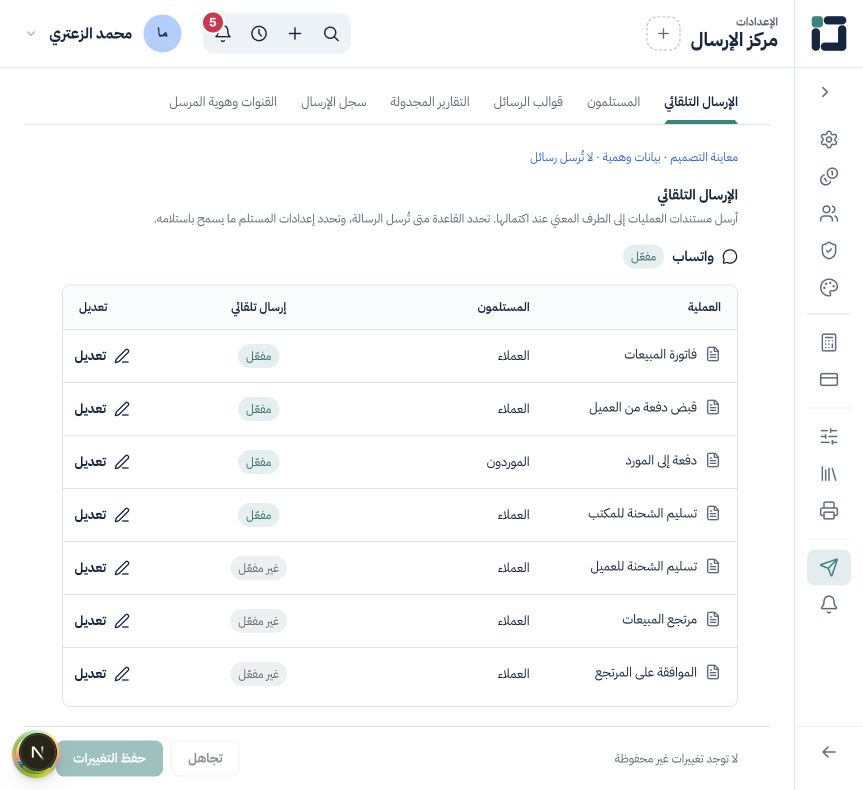Viewport: 863px width, 790px height.
Task: Click the إرسال تلقائي column header
Action: [259, 307]
